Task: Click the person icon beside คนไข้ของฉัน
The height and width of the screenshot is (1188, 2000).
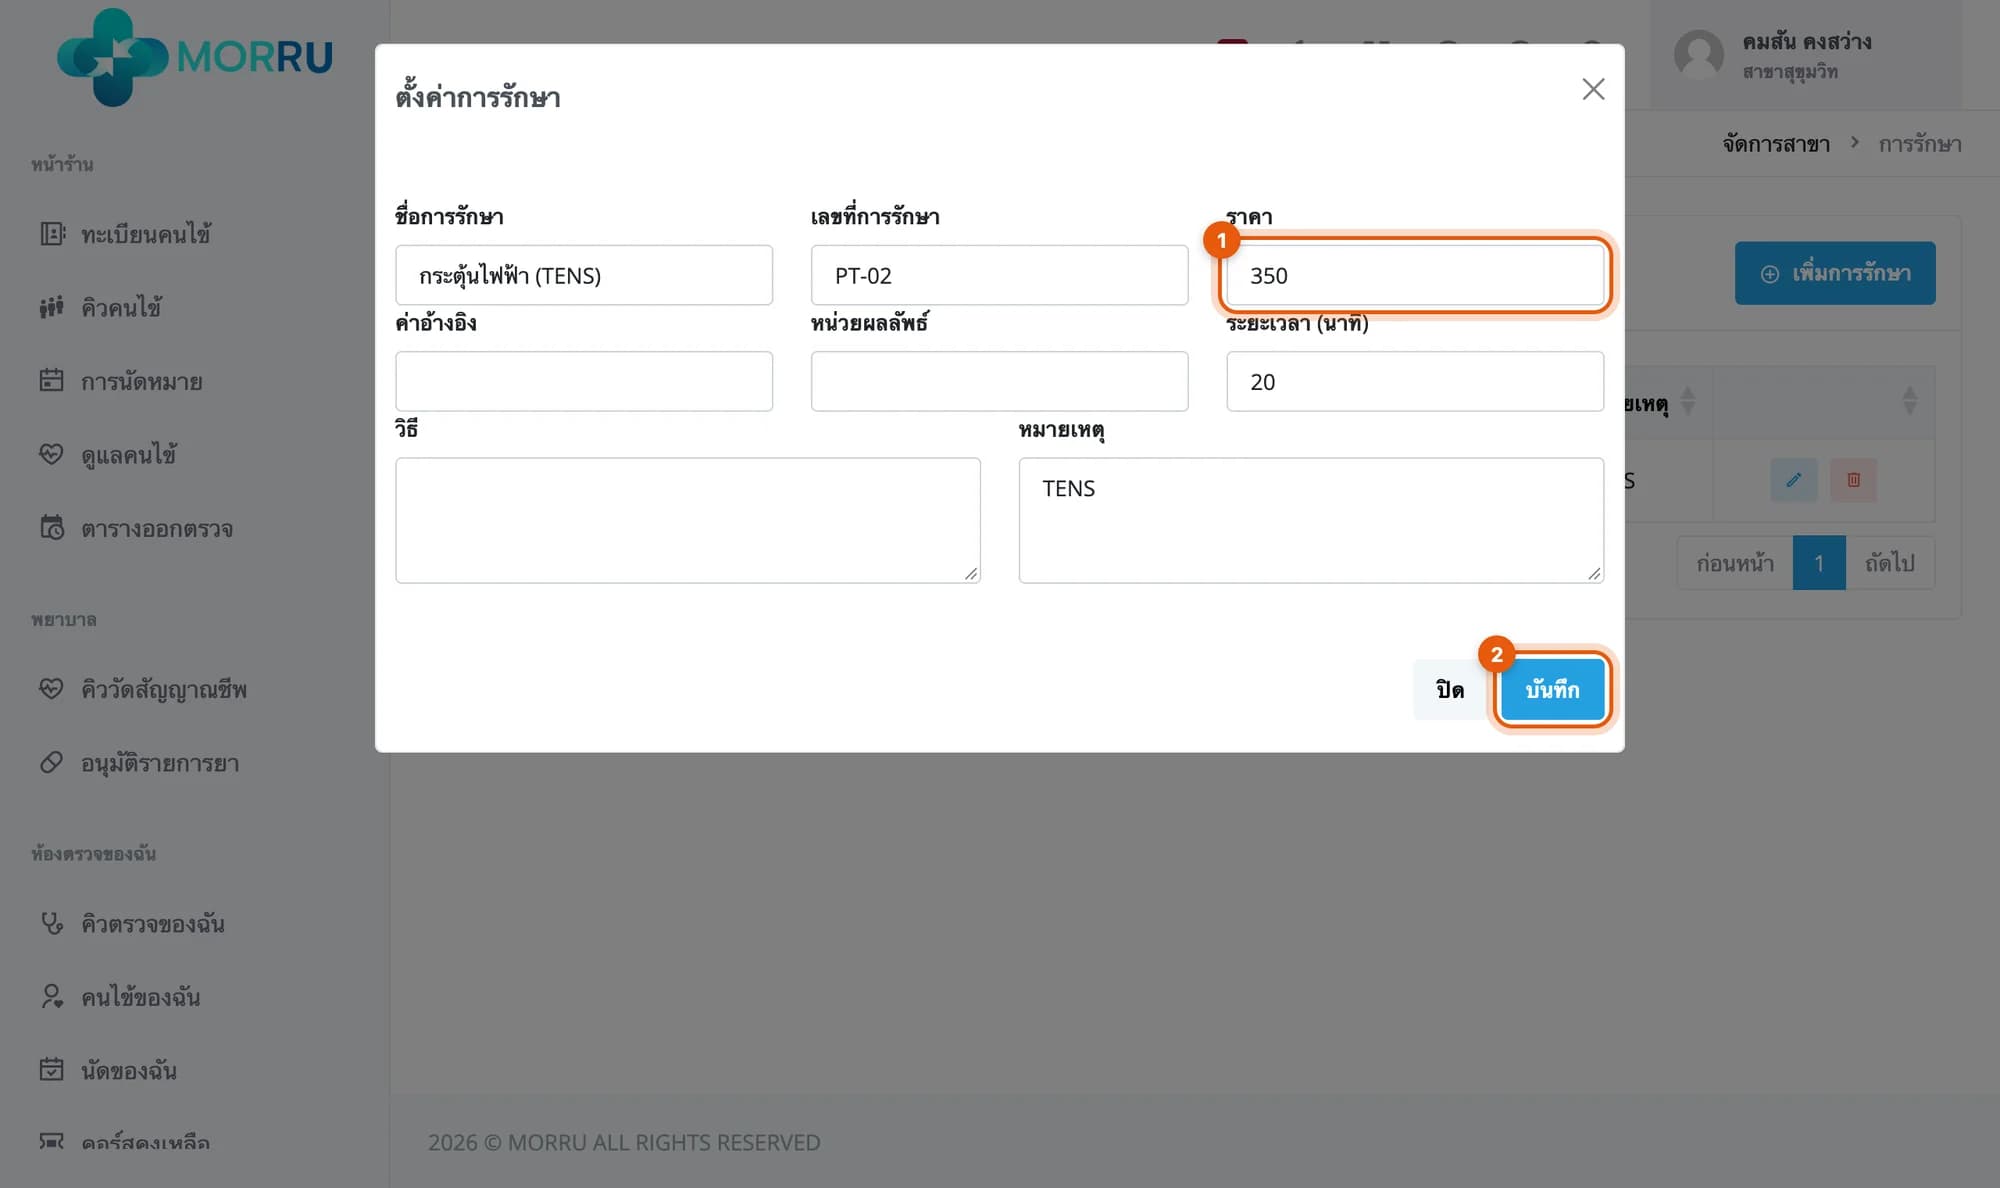Action: (x=52, y=996)
